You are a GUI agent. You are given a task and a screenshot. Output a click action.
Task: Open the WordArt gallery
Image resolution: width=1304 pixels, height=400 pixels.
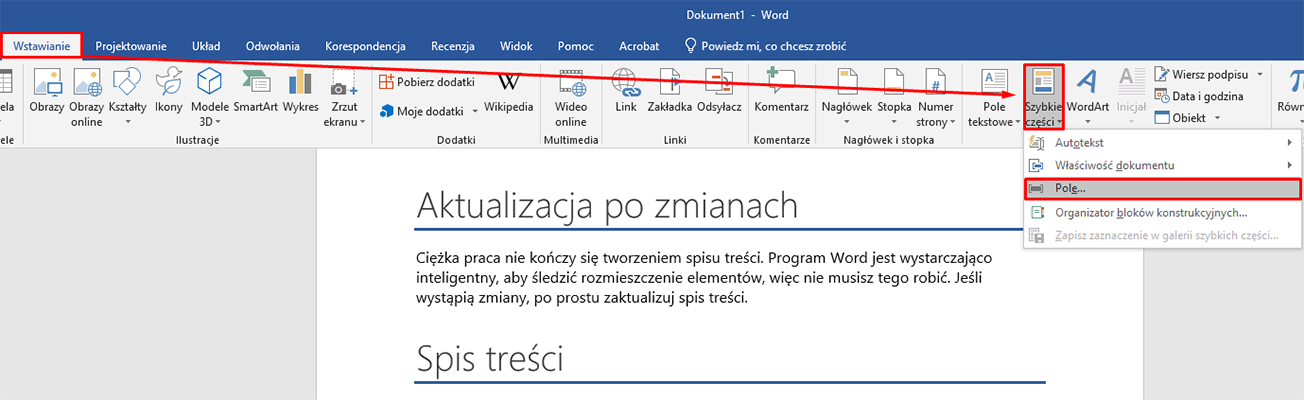coord(1088,95)
